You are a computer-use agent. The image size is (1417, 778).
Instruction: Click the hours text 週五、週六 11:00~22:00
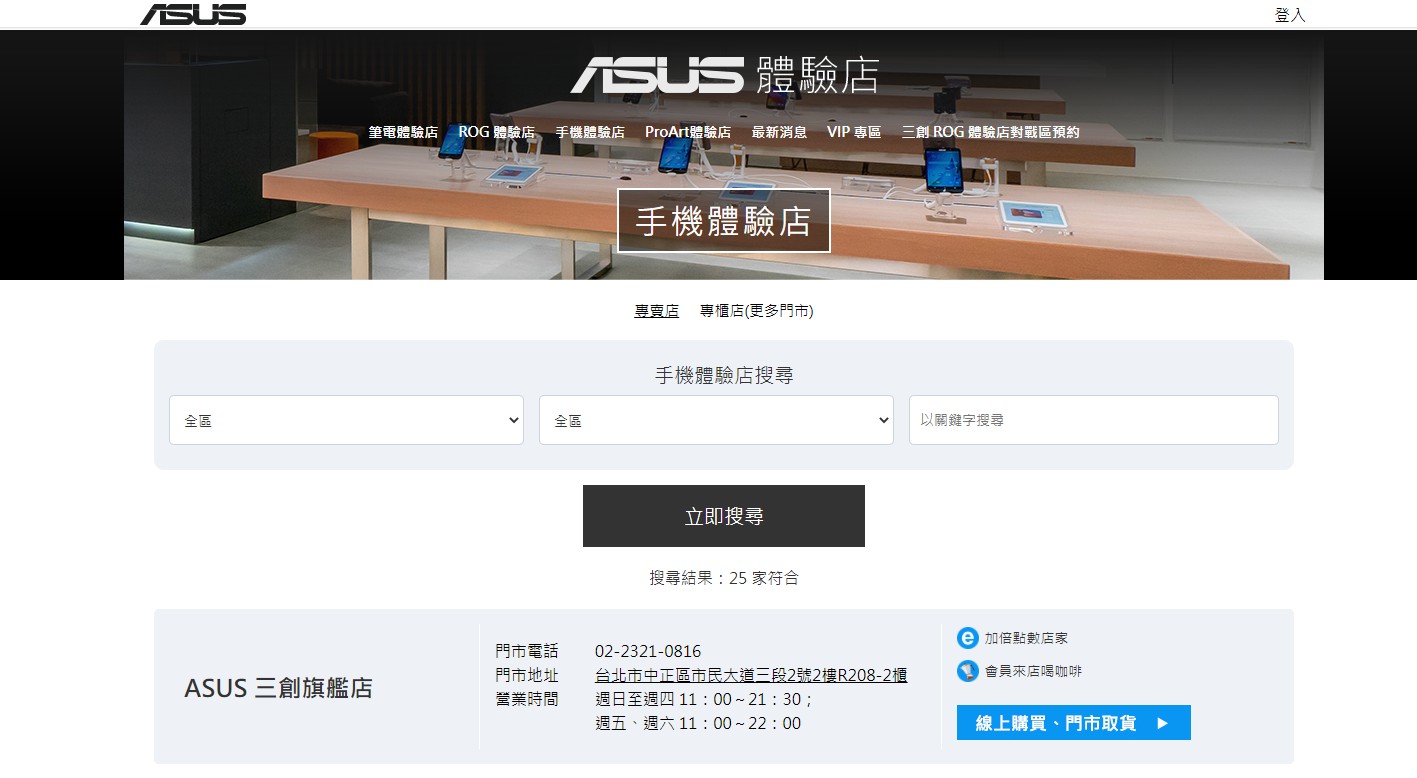tap(698, 723)
